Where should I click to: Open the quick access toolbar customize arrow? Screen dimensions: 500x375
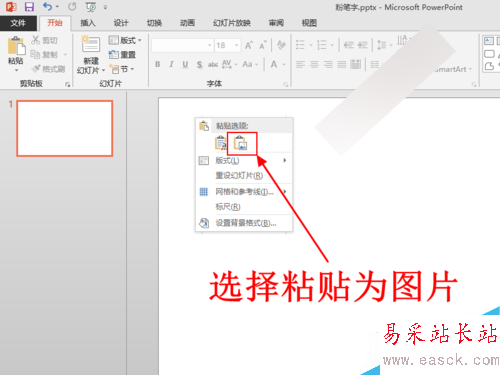[105, 7]
